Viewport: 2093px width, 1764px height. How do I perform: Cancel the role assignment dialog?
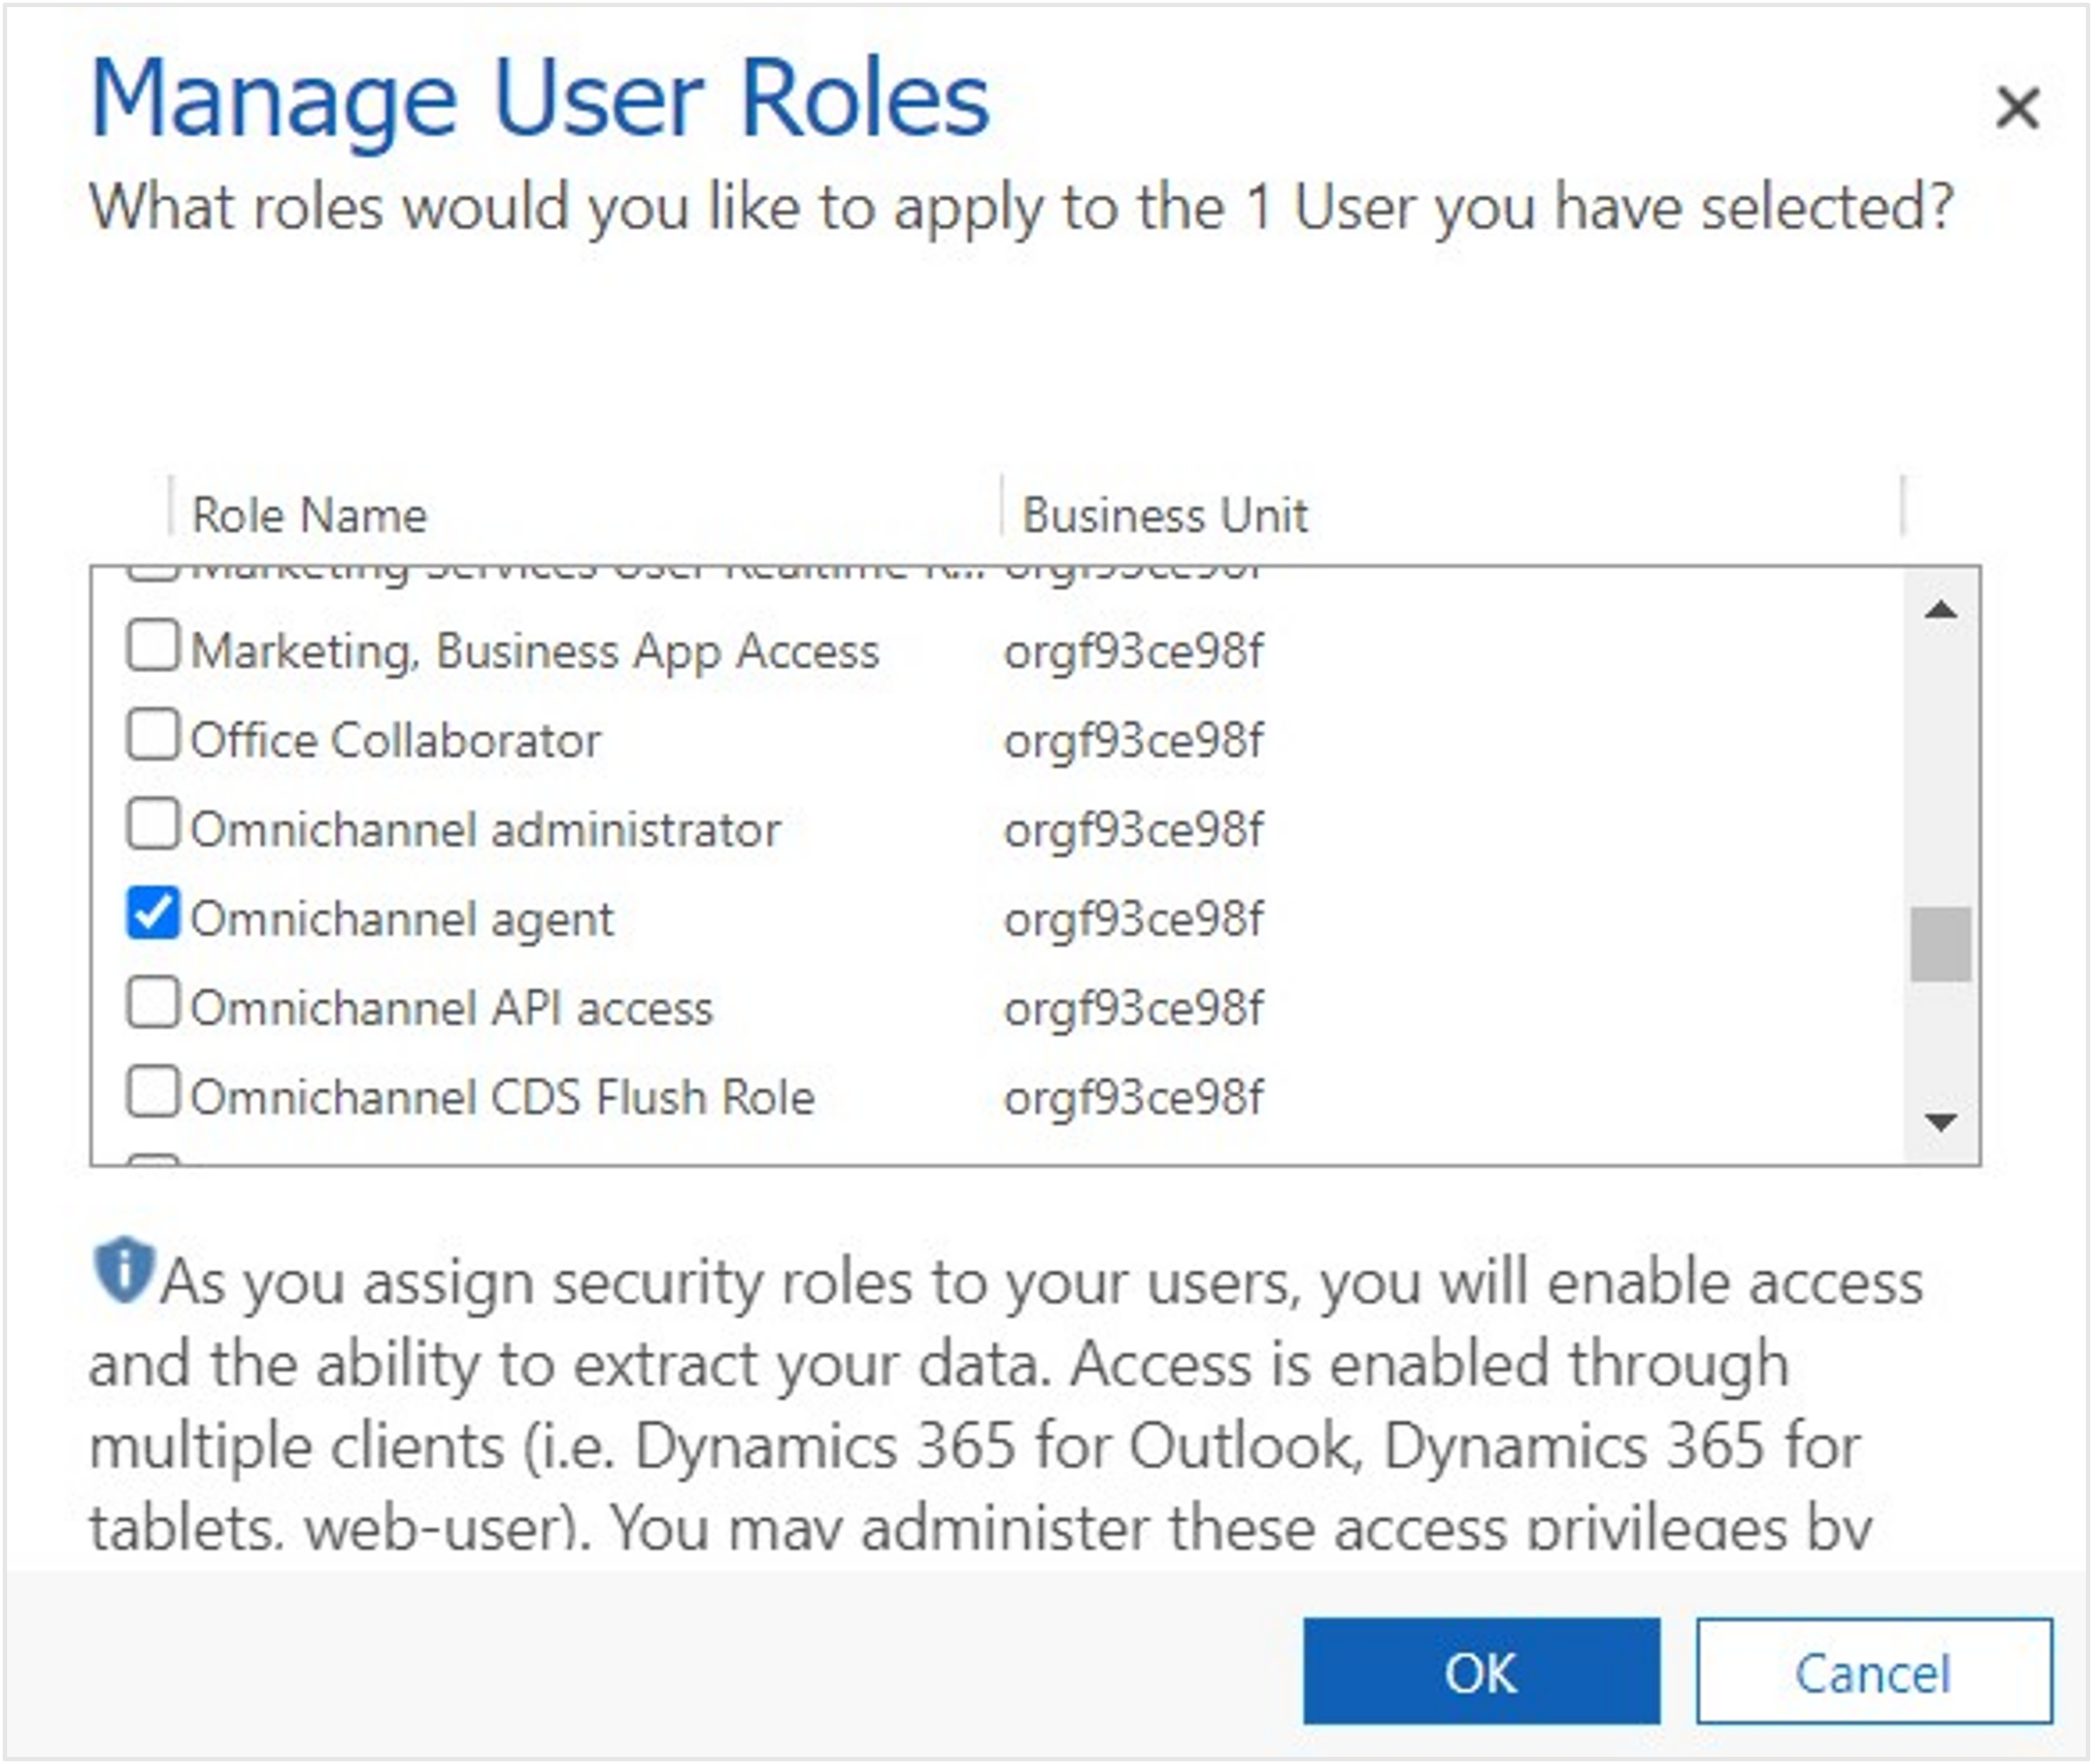point(1873,1673)
